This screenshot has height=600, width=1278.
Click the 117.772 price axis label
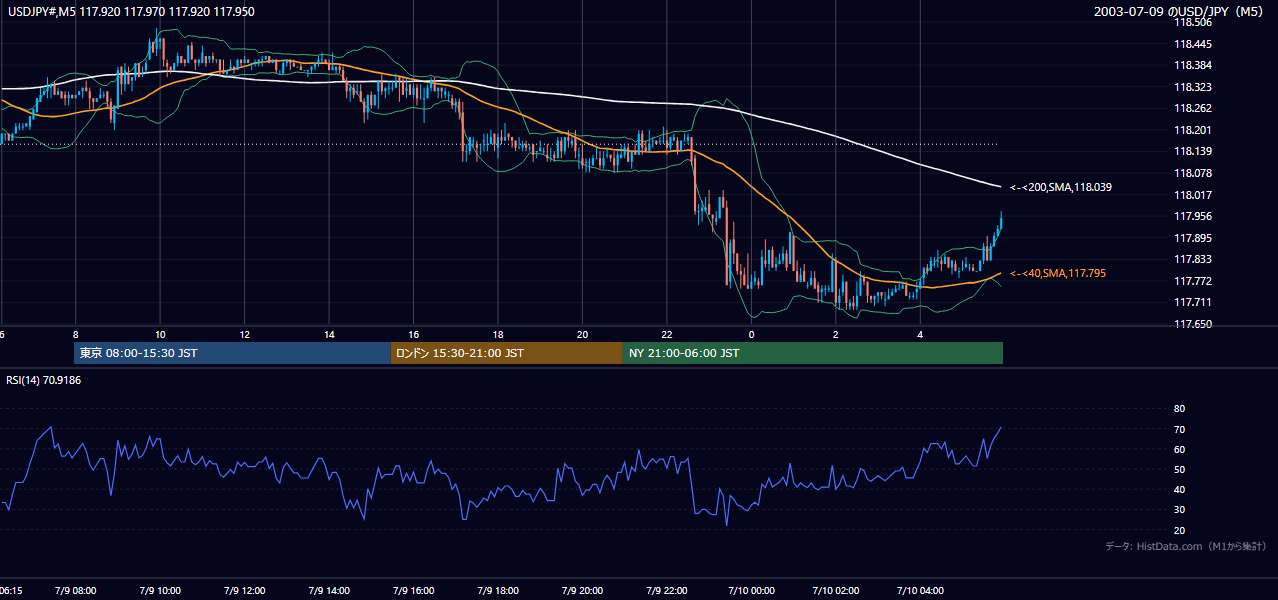[x=1193, y=281]
